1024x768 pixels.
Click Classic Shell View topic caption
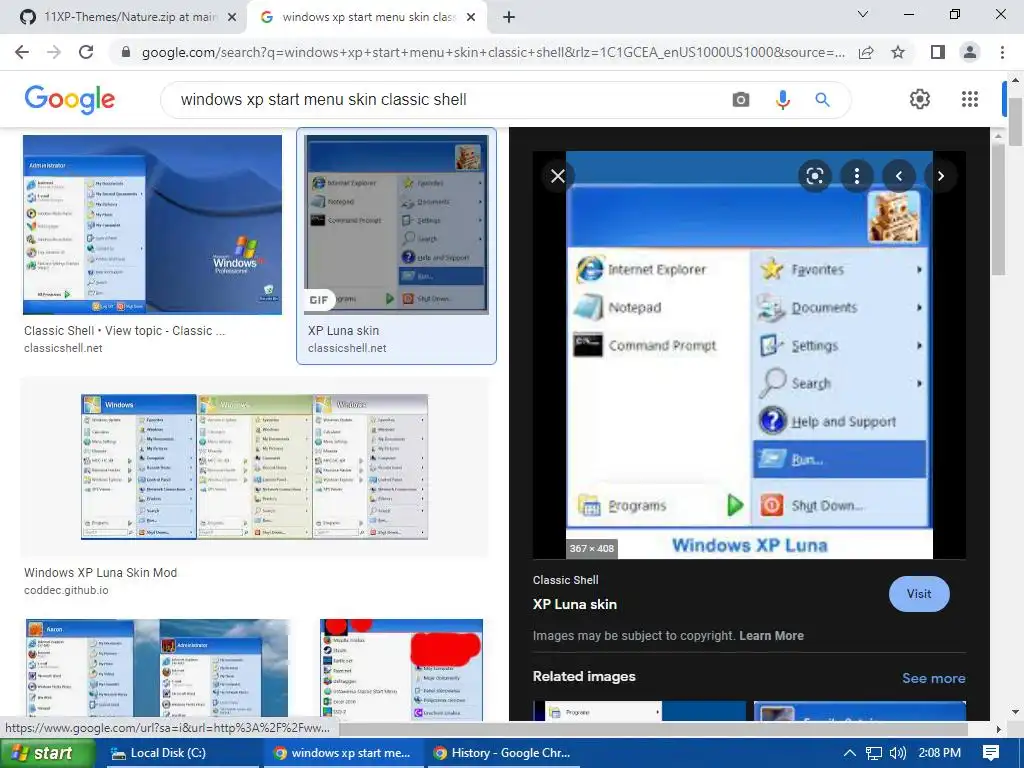[125, 330]
